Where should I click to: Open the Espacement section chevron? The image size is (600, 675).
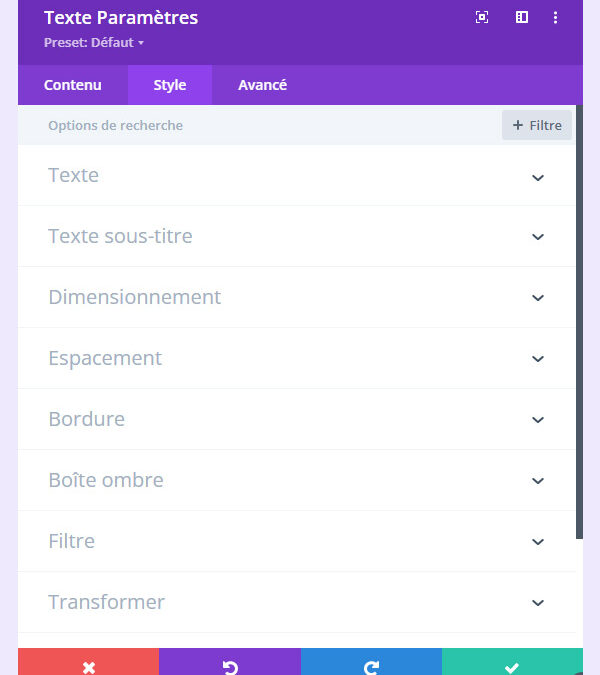538,359
